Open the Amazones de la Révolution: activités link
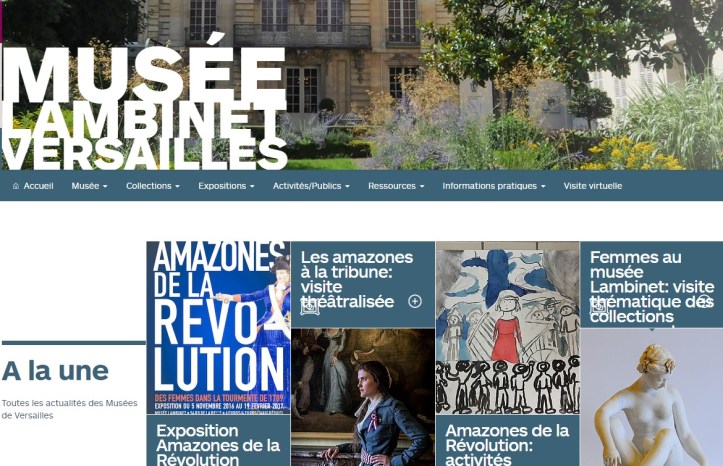The height and width of the screenshot is (466, 723). click(x=507, y=445)
